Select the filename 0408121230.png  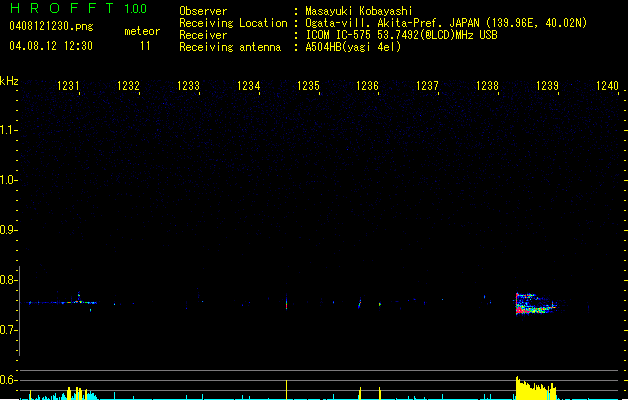[51, 26]
